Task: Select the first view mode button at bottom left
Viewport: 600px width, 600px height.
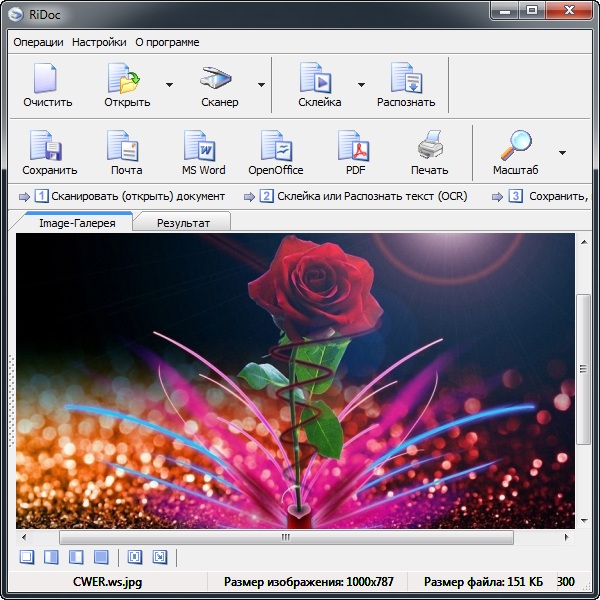Action: tap(28, 557)
